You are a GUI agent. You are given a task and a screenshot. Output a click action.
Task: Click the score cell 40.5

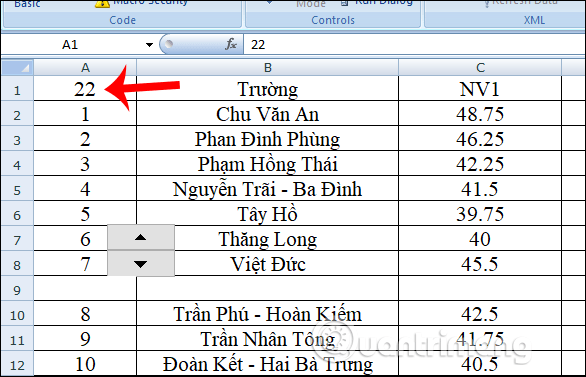coord(480,364)
